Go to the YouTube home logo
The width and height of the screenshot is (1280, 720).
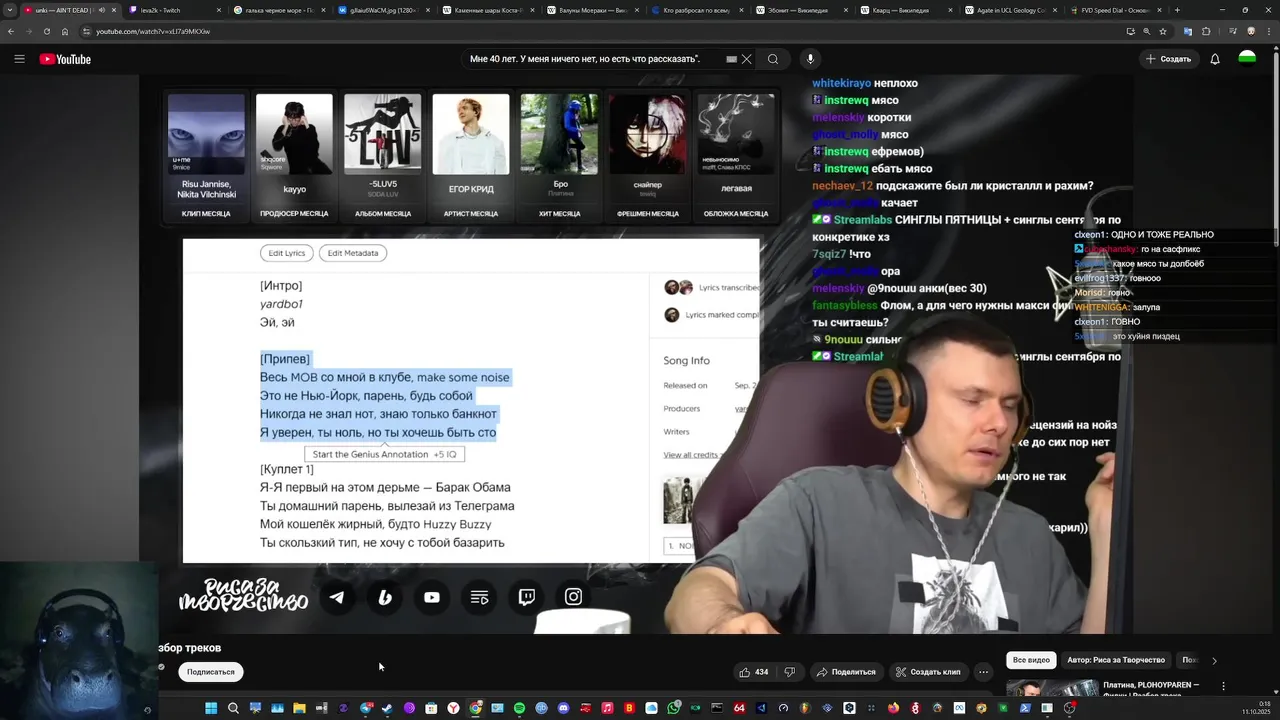pos(65,59)
